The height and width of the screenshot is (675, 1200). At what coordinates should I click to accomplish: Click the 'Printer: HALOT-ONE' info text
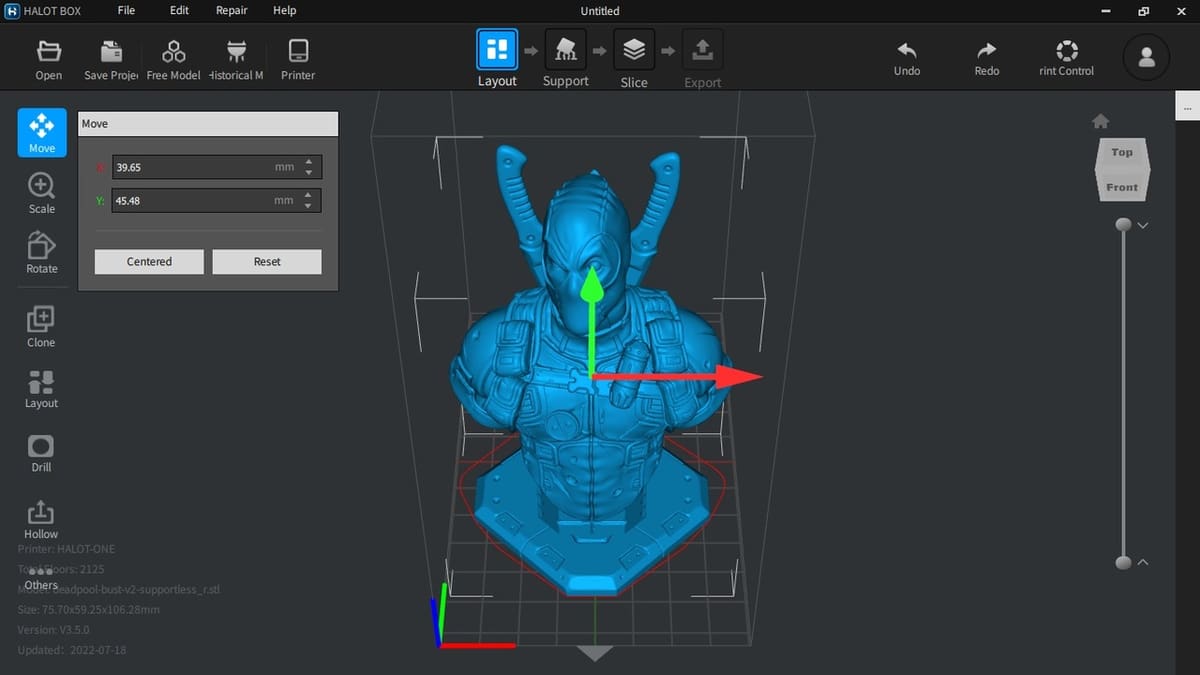[66, 549]
